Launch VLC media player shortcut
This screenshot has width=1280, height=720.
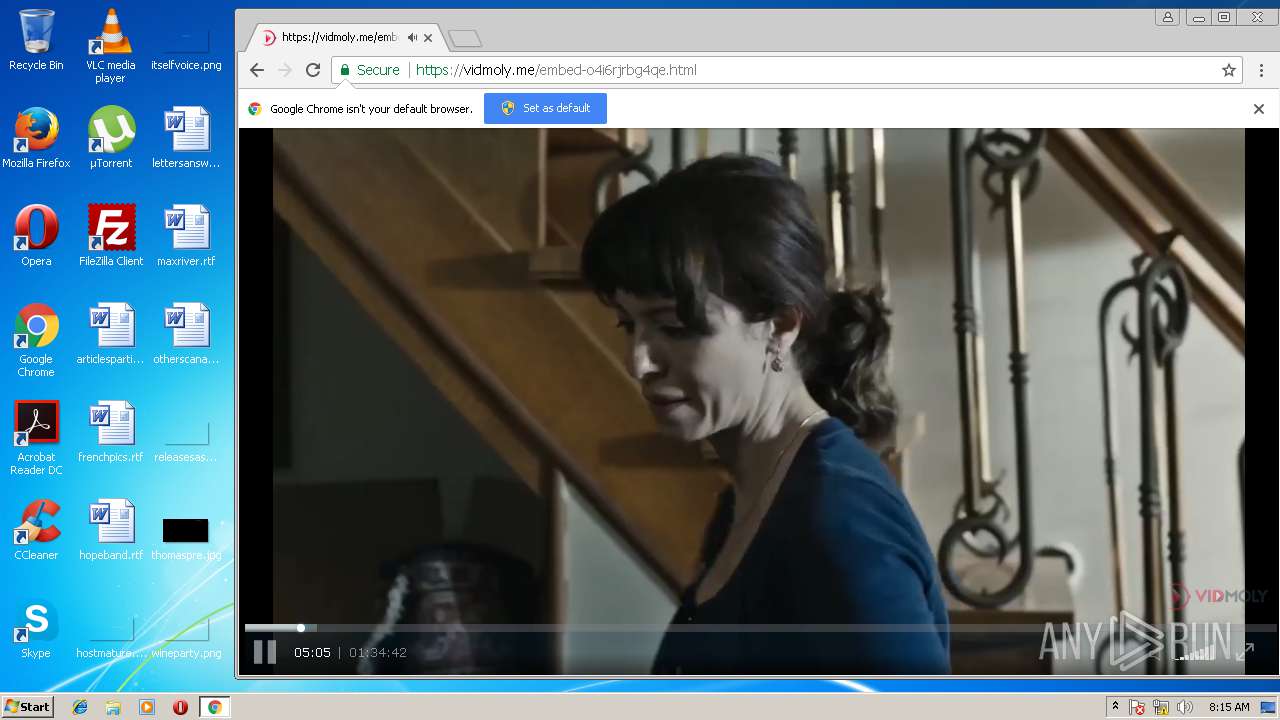110,46
